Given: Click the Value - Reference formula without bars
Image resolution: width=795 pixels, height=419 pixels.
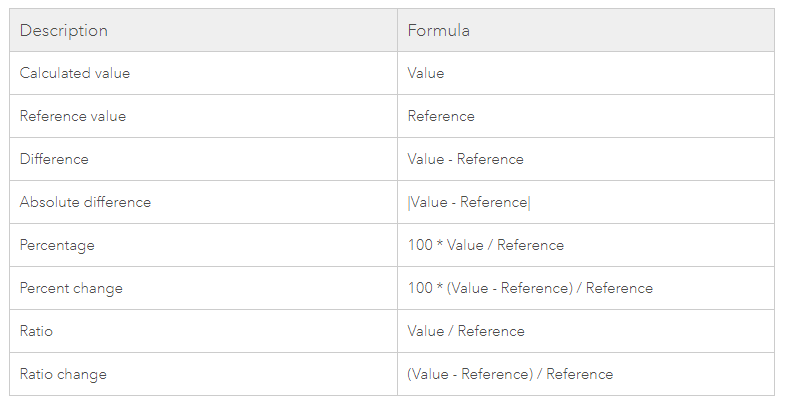Looking at the screenshot, I should tap(465, 160).
